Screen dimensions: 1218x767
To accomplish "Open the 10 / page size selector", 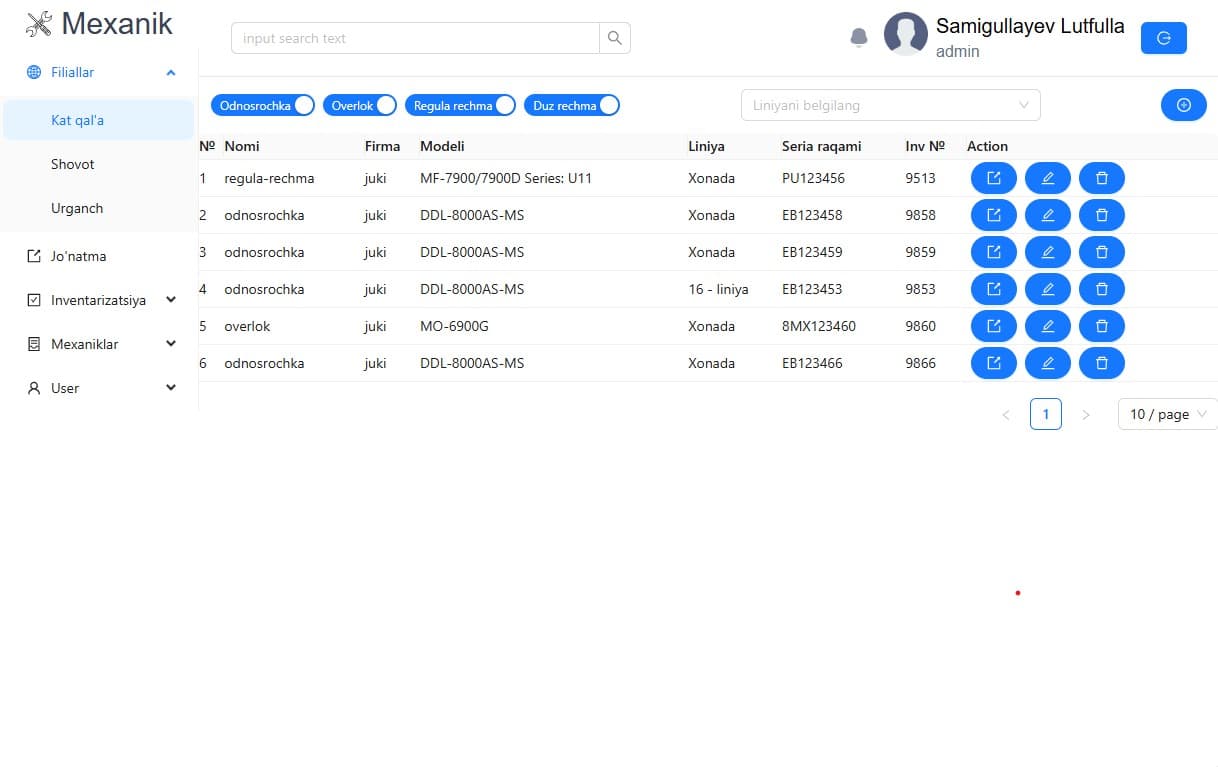I will click(x=1166, y=413).
